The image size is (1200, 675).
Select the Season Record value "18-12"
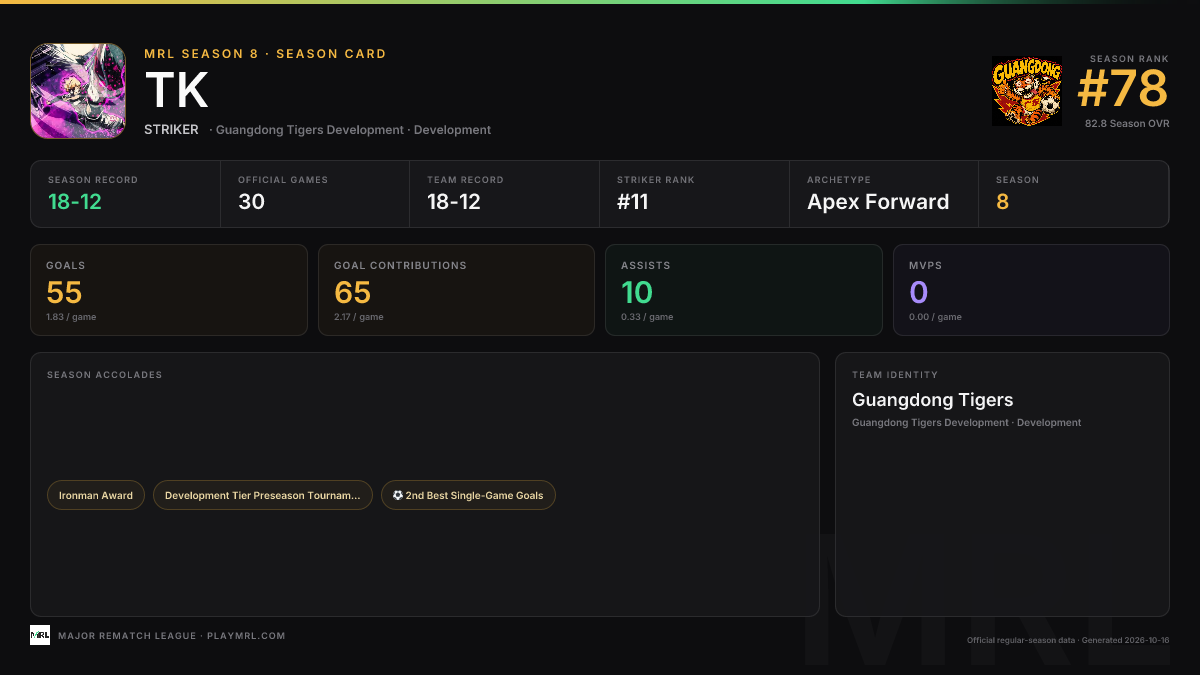75,201
